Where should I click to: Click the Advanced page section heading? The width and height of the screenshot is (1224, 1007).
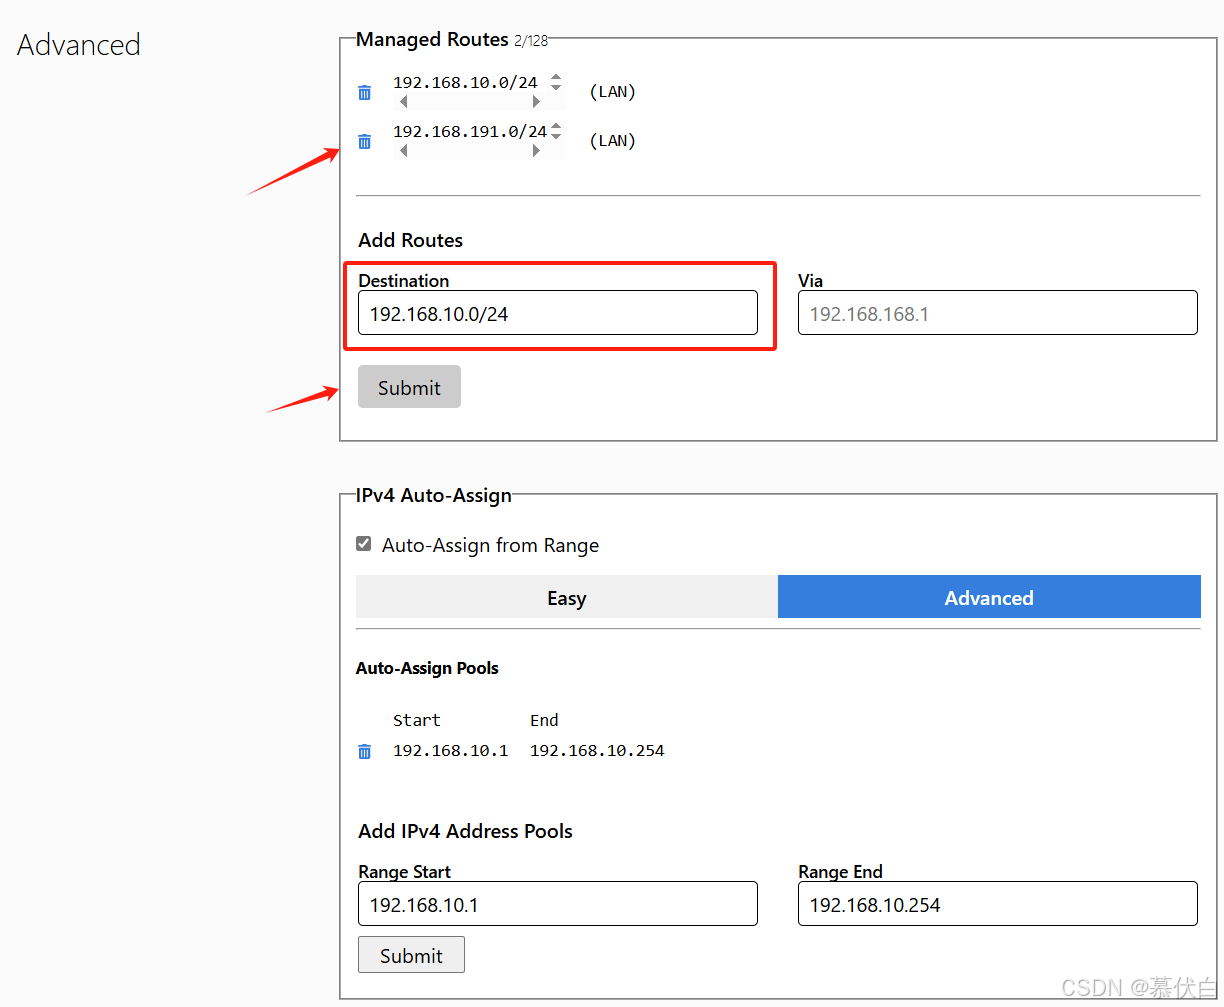tap(79, 45)
